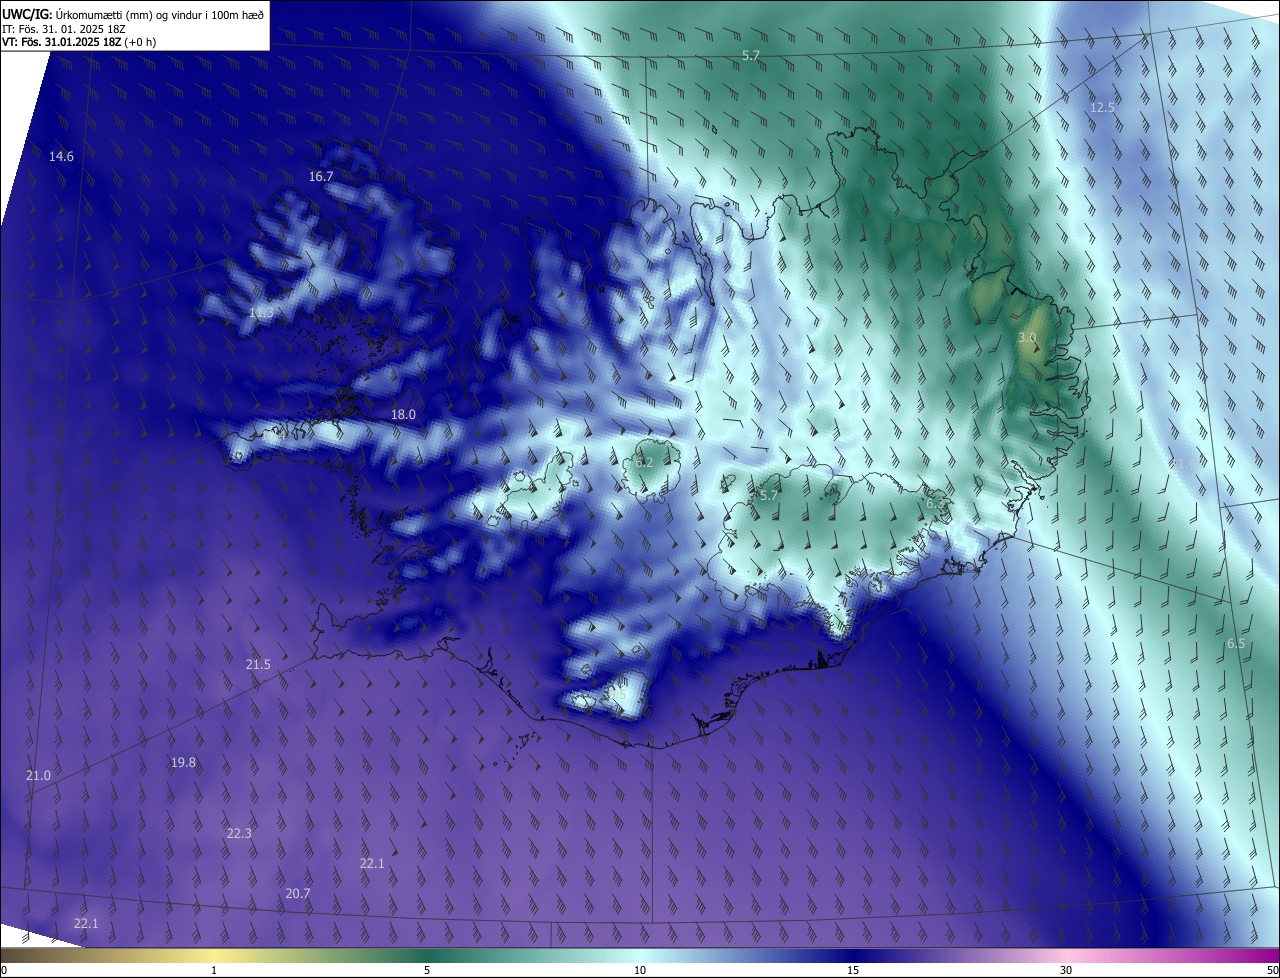1280x978 pixels.
Task: Click the 10 tick on the color scale
Action: (640, 970)
